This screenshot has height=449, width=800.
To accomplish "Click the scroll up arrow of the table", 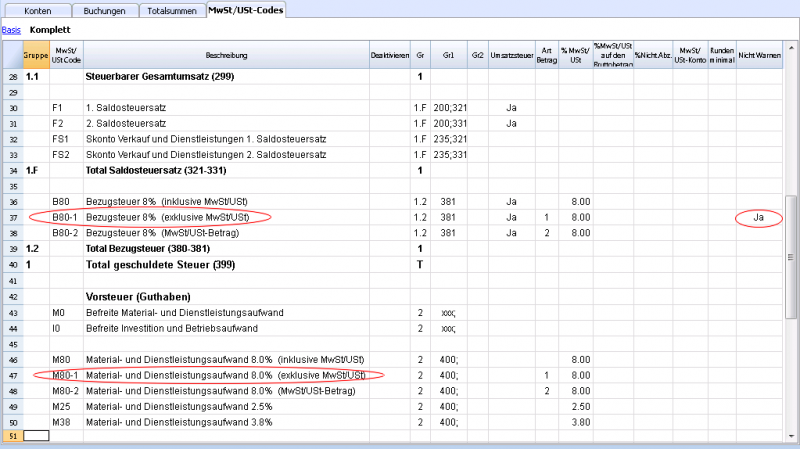I will coord(791,47).
